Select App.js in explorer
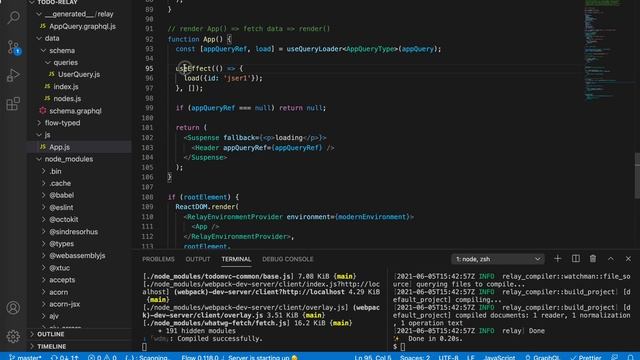Screen dimensions: 640x360 pyautogui.click(x=60, y=147)
